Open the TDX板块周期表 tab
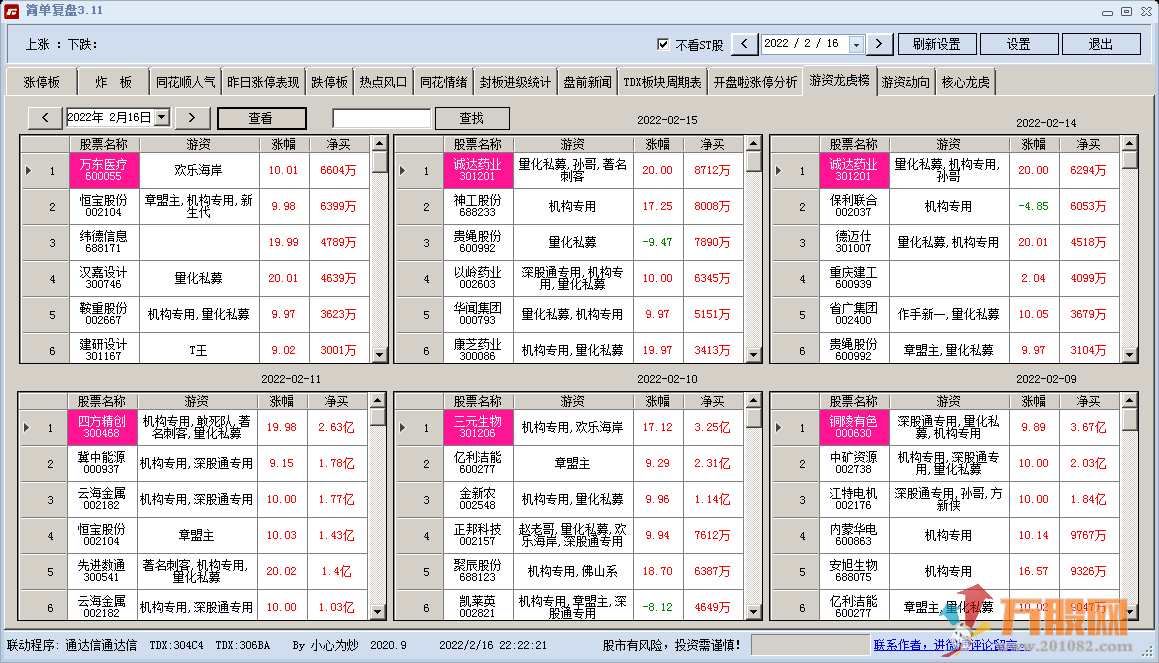 coord(662,82)
